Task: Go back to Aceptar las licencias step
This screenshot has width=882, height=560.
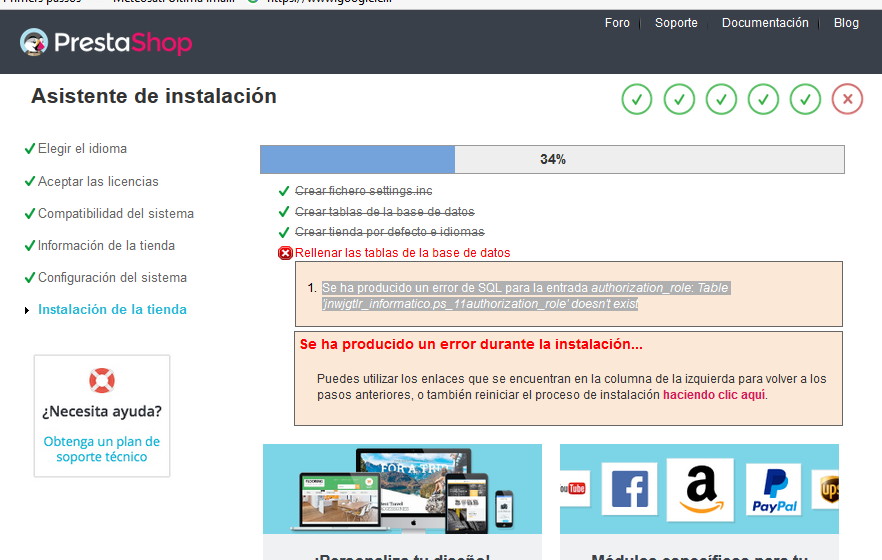Action: coord(98,182)
